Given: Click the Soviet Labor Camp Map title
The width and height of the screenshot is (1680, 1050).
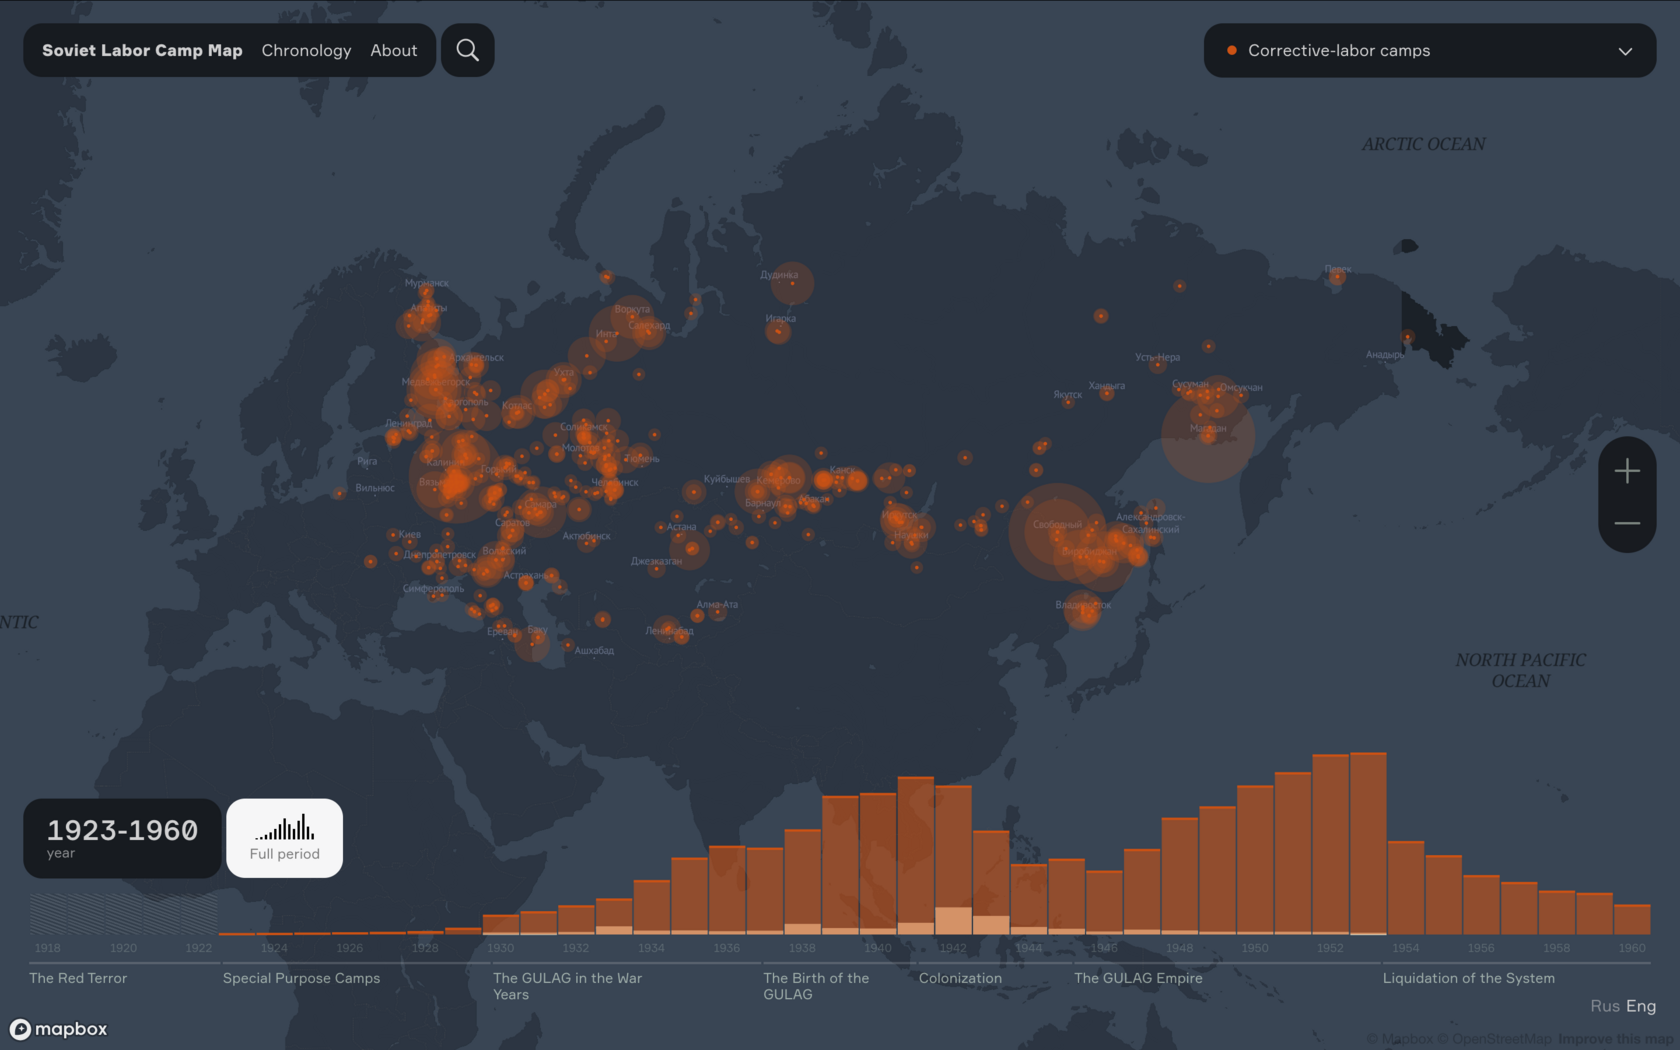Looking at the screenshot, I should pyautogui.click(x=142, y=50).
